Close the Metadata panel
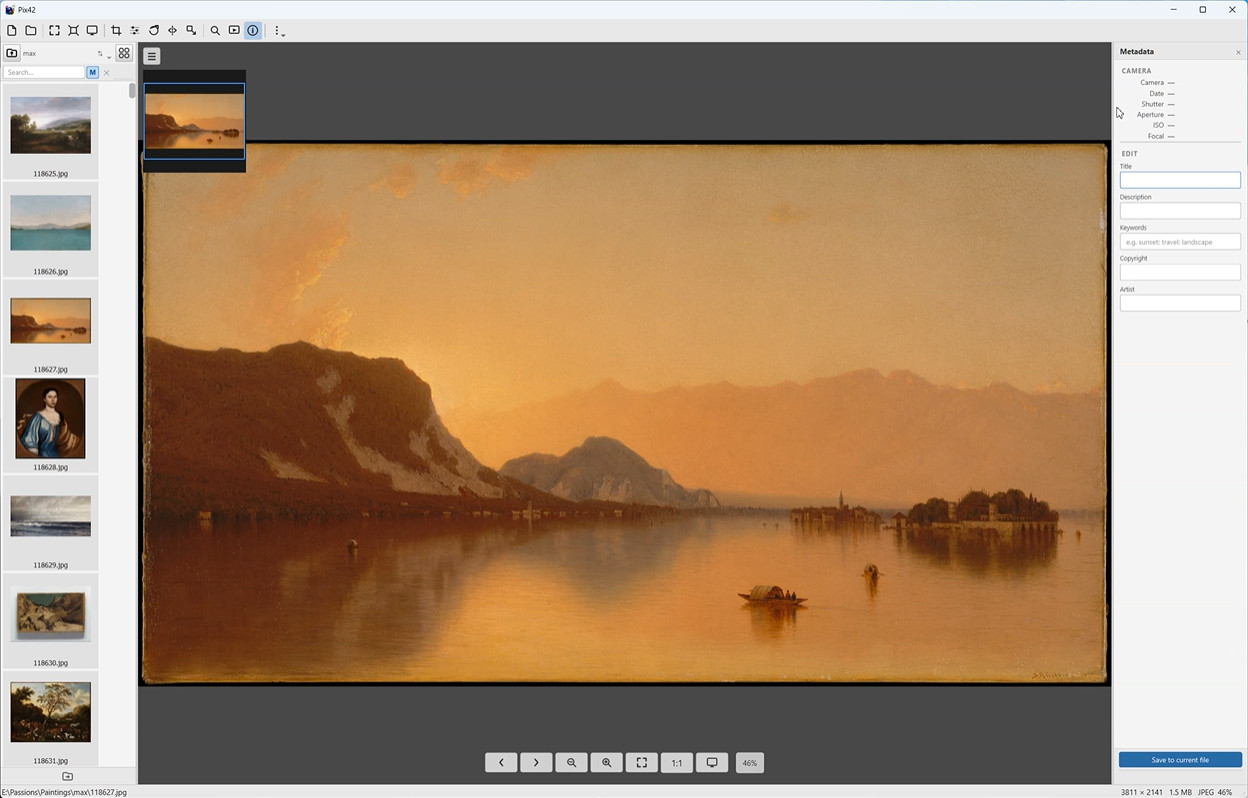Viewport: 1248px width, 798px height. 1238,52
